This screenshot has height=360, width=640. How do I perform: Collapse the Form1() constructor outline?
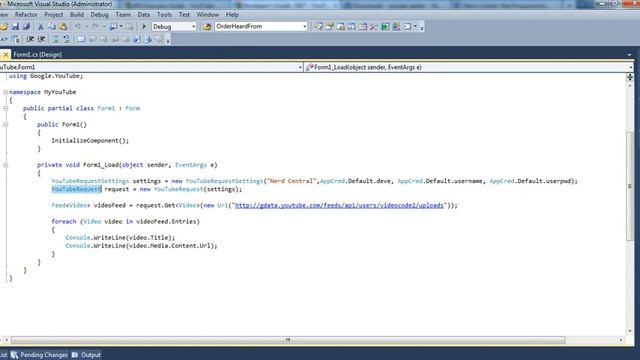coord(5,124)
